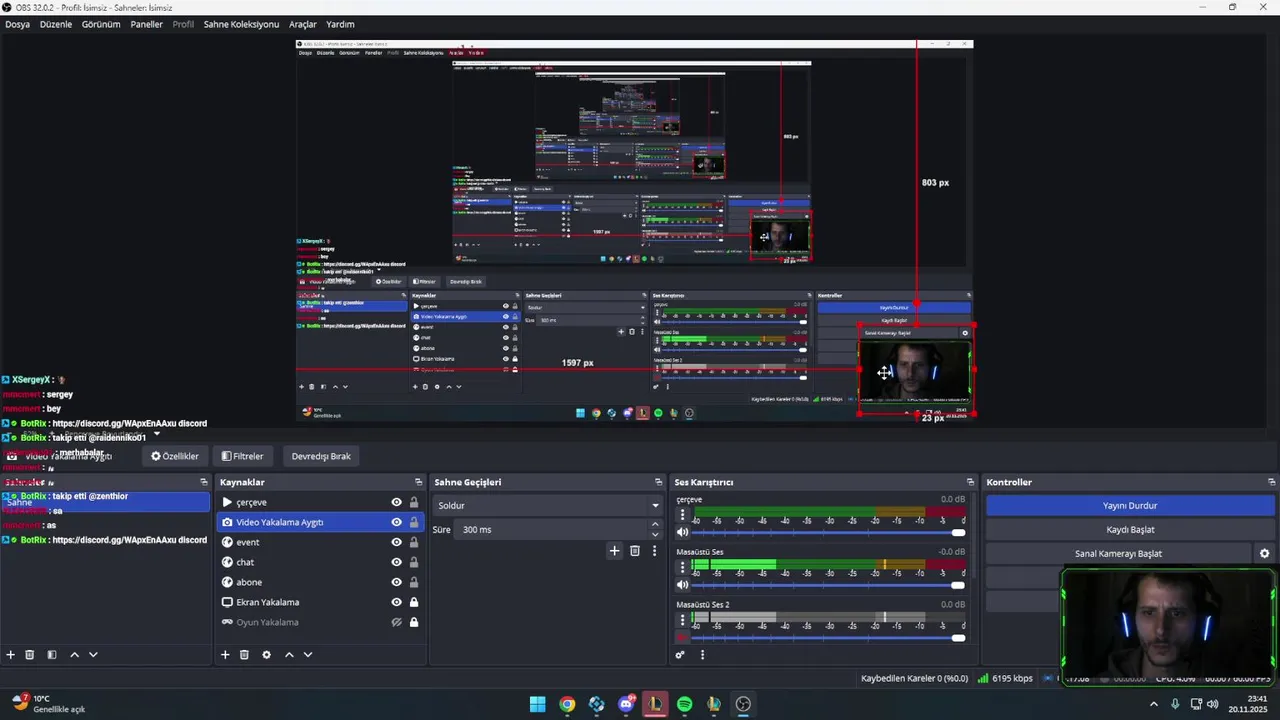The image size is (1280, 720).
Task: Click Yayını Durdur to stop streaming
Action: coord(1130,505)
